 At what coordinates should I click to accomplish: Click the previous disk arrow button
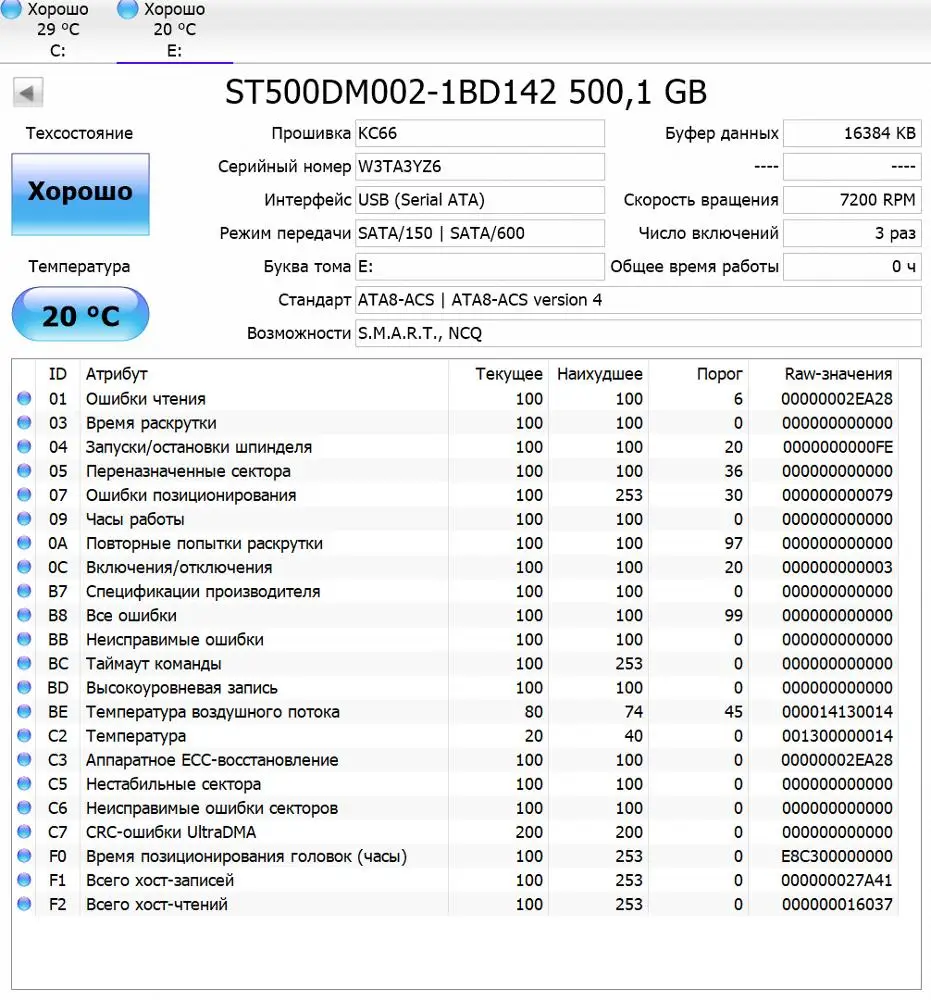[x=27, y=93]
